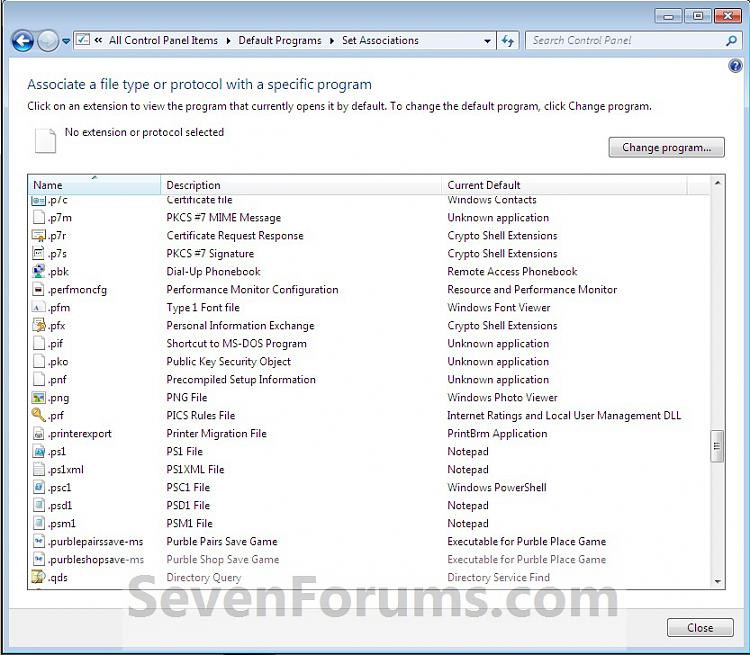
Task: Click the Control Panel address bar icon
Action: (83, 40)
